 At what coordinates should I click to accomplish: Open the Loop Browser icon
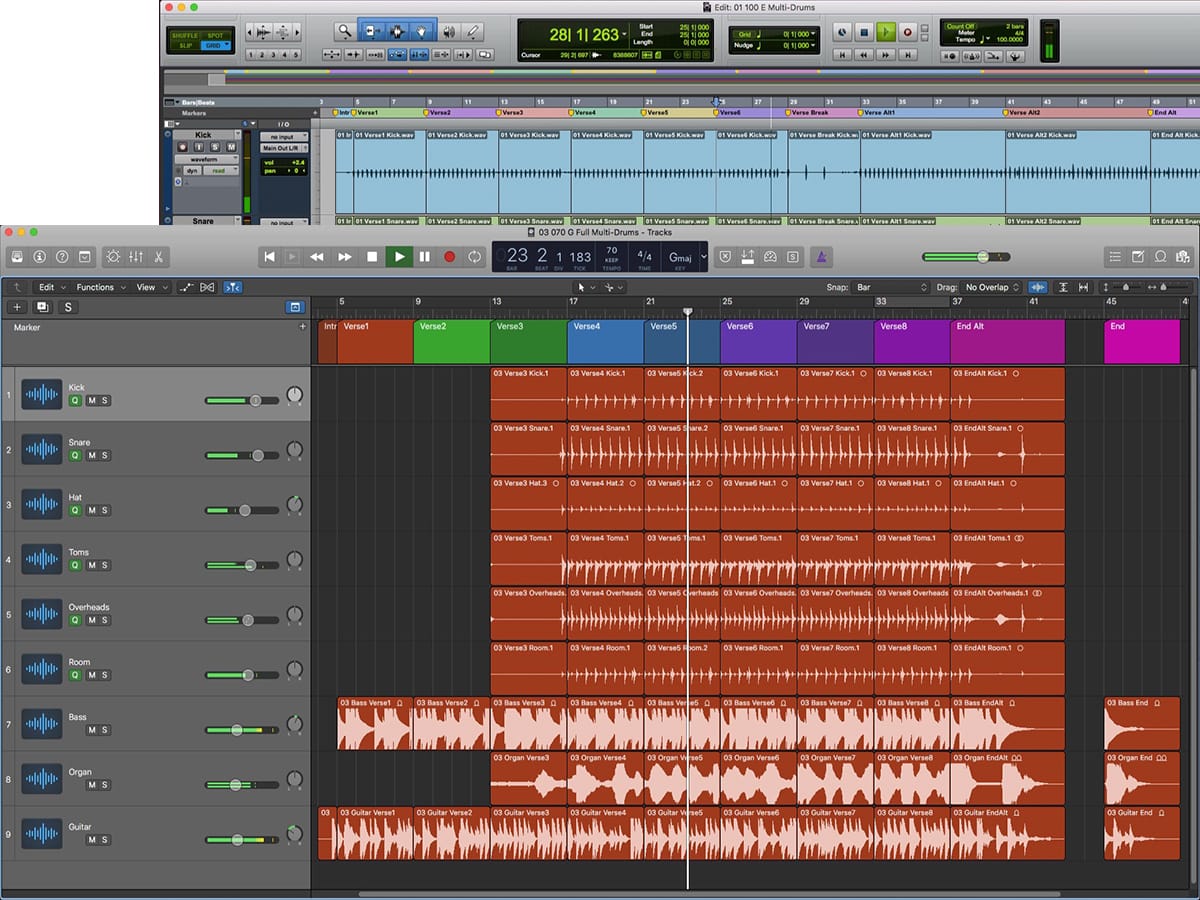tap(1160, 257)
